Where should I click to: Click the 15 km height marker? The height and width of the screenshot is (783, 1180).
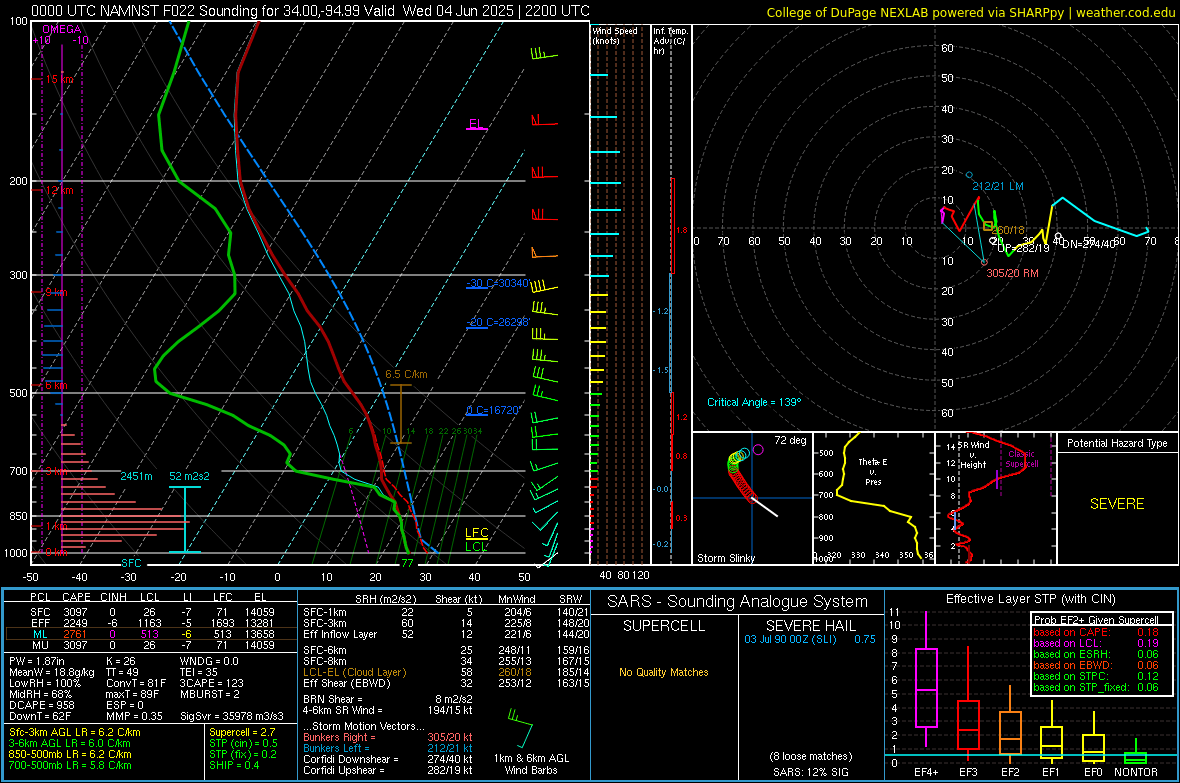click(59, 79)
